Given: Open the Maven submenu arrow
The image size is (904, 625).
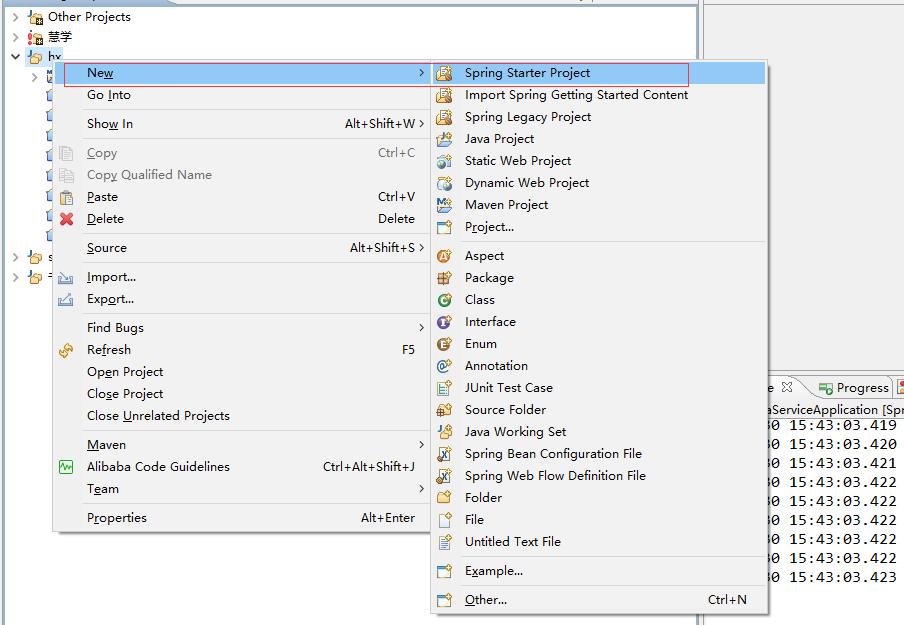Looking at the screenshot, I should pyautogui.click(x=421, y=445).
